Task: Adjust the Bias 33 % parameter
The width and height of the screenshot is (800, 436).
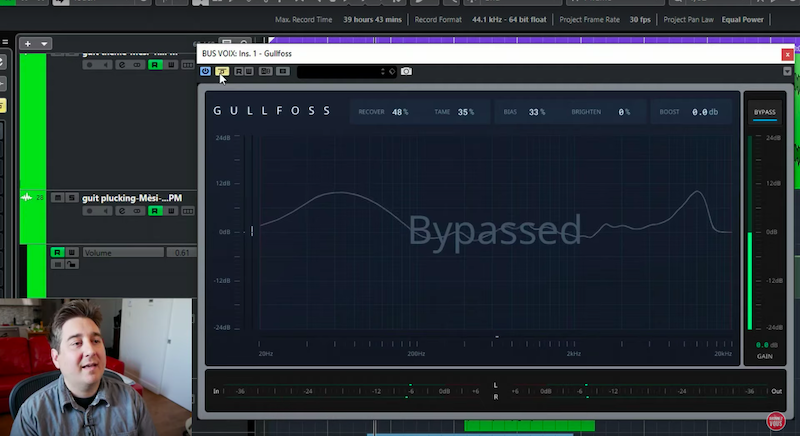Action: tap(524, 112)
